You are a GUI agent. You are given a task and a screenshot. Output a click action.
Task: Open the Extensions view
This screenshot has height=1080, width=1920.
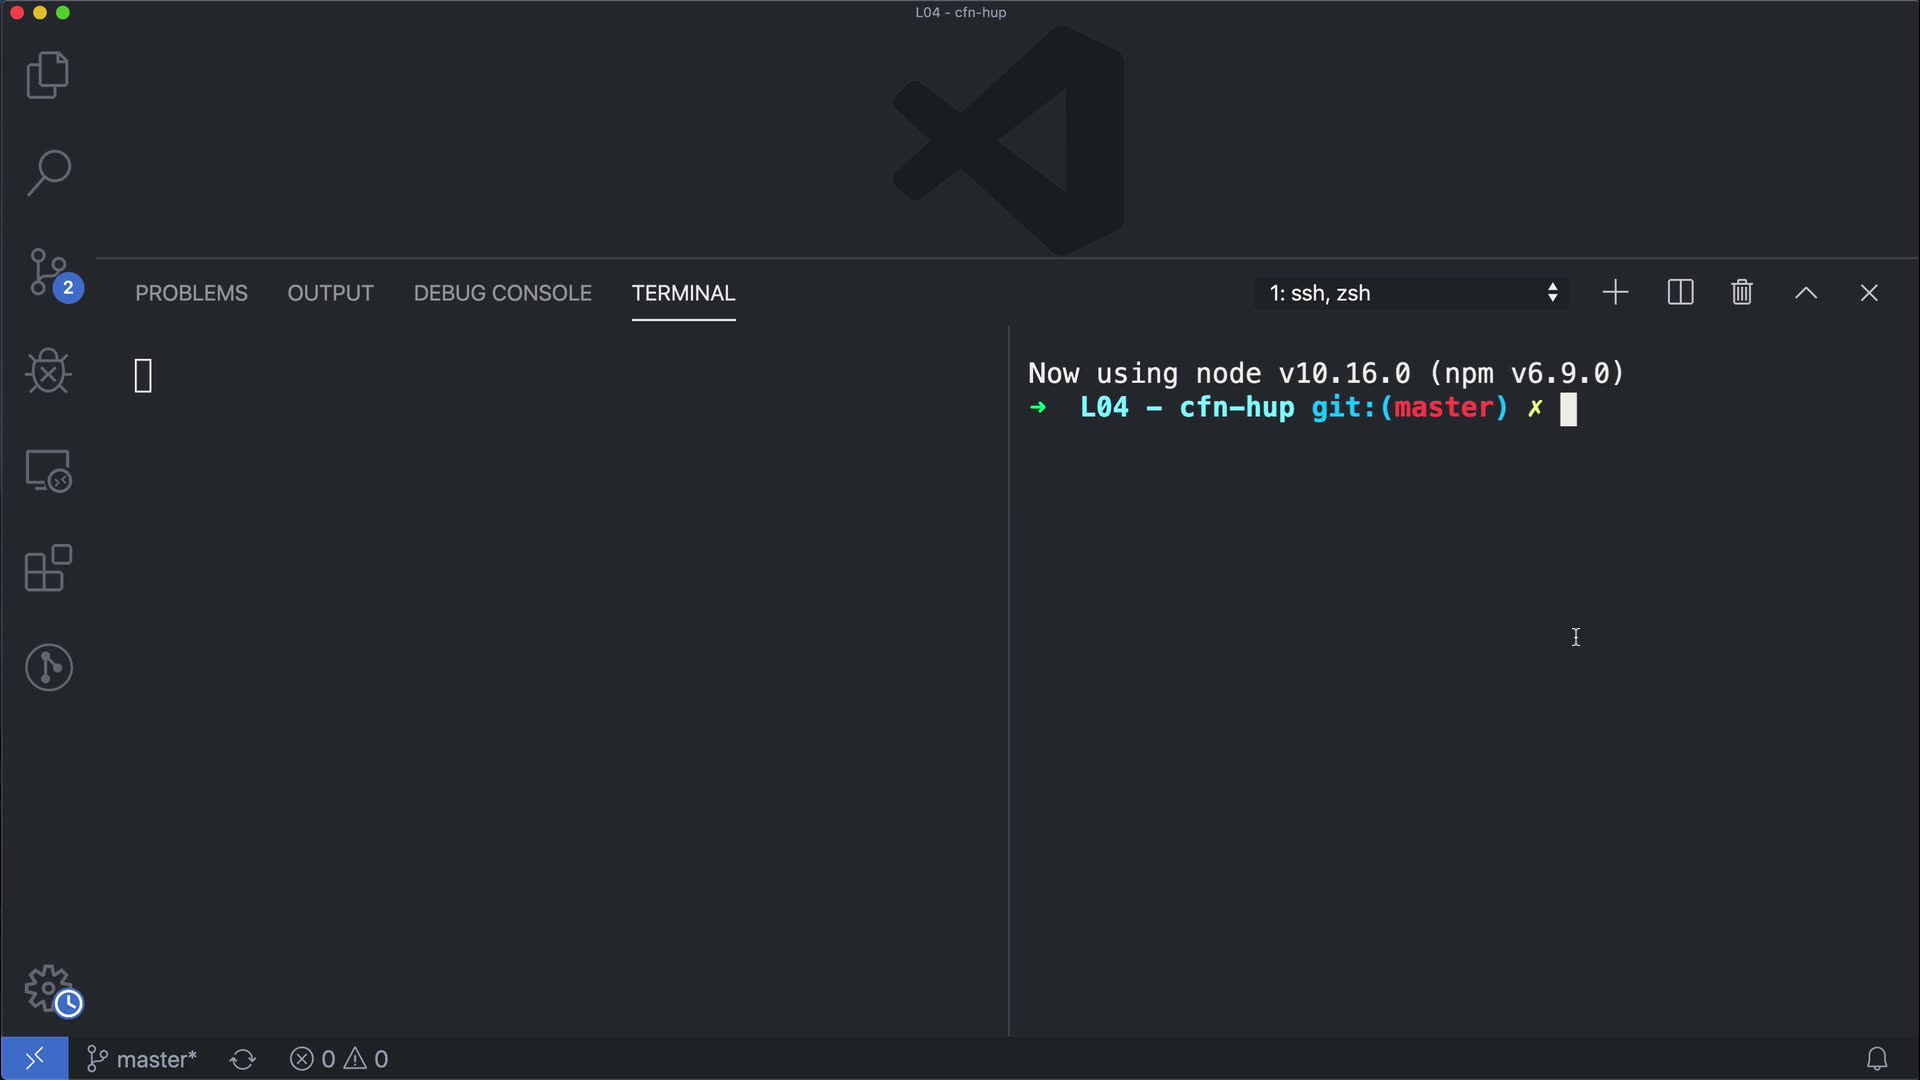pyautogui.click(x=48, y=569)
